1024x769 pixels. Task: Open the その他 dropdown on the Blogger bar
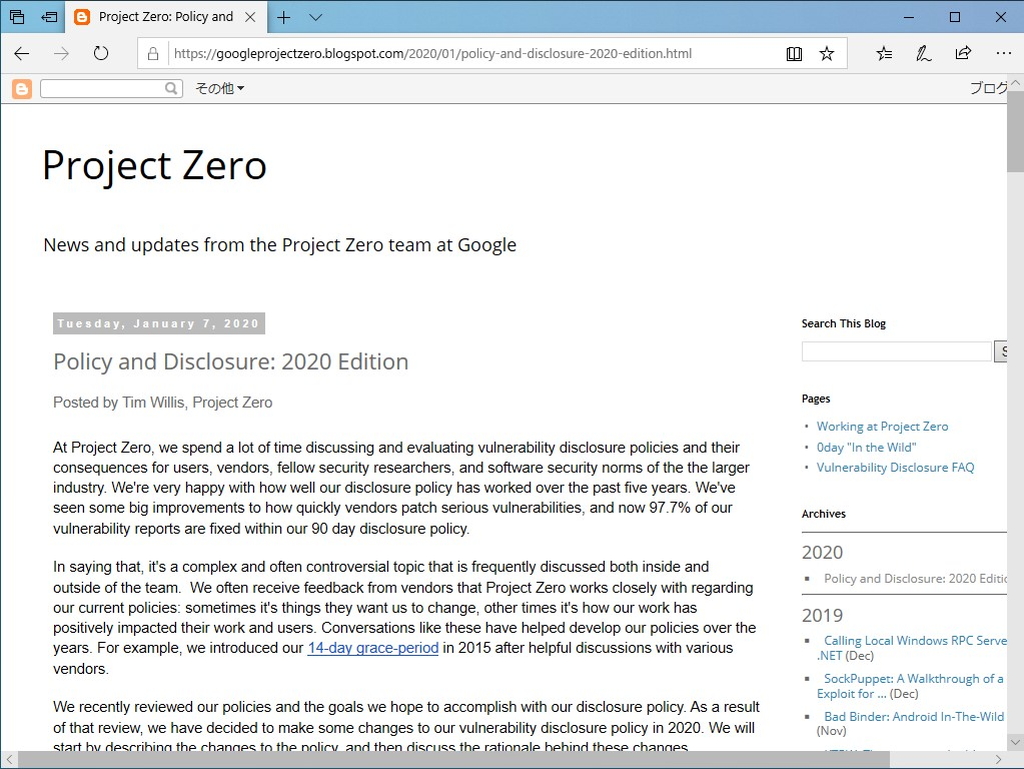coord(220,88)
